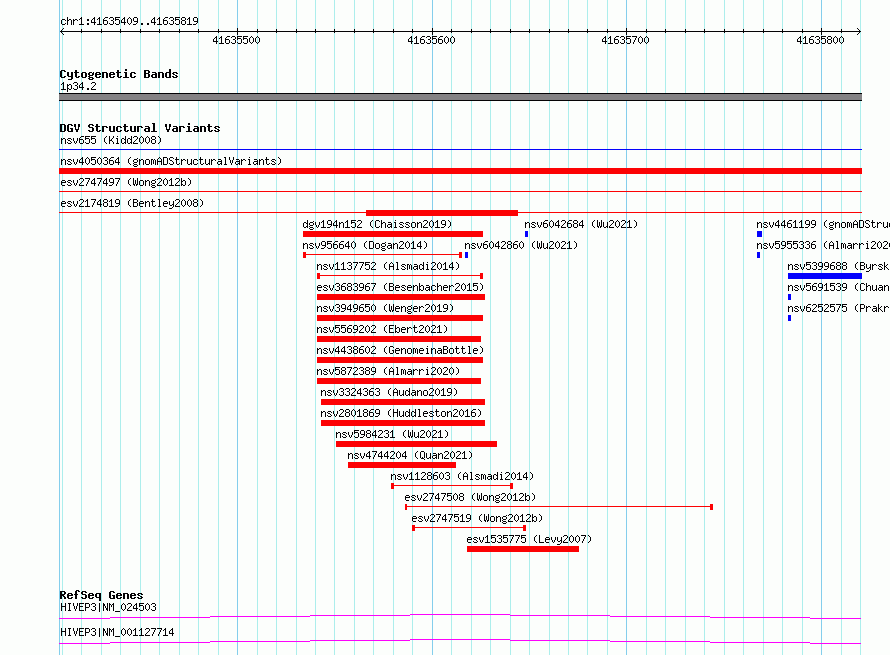Click the nsv5984231 (Wu2021) red bar
890x655 pixels.
pyautogui.click(x=416, y=444)
